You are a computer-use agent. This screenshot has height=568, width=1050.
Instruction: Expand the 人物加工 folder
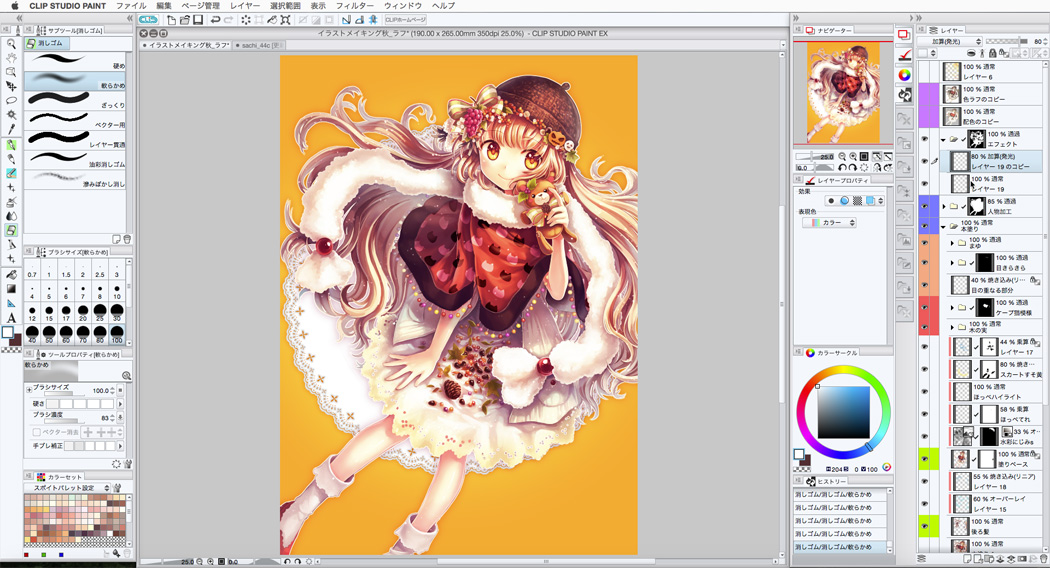[944, 206]
